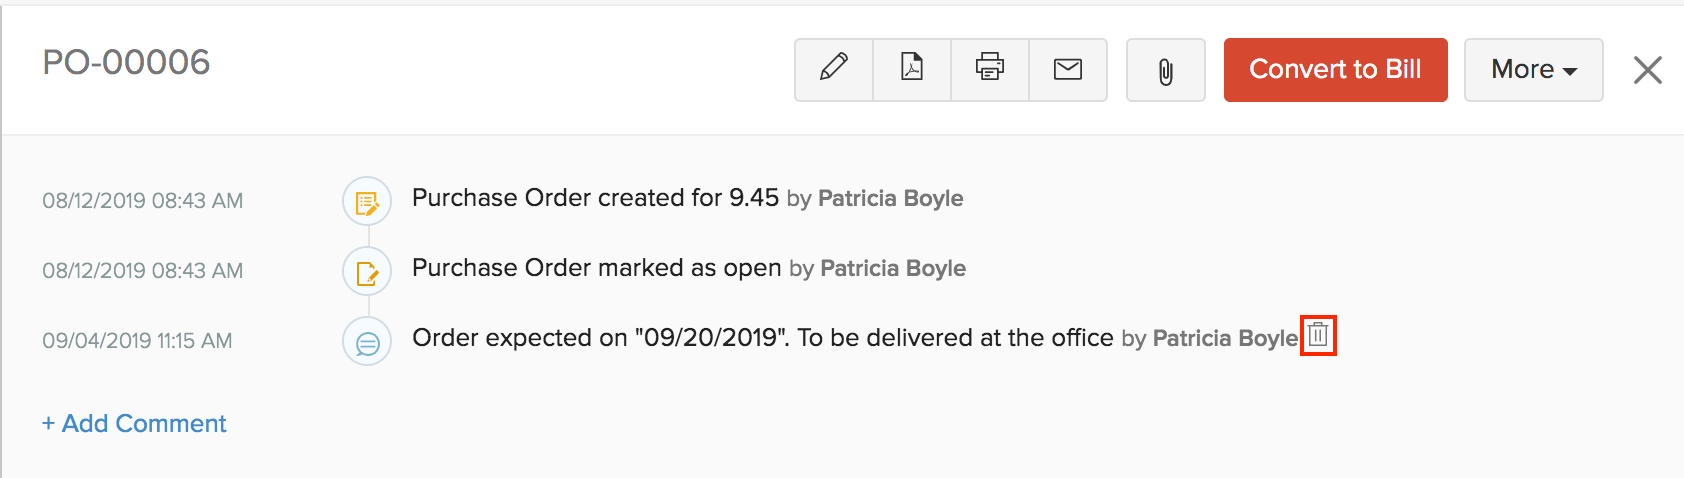Print the purchase order
Image resolution: width=1684 pixels, height=478 pixels.
point(990,69)
